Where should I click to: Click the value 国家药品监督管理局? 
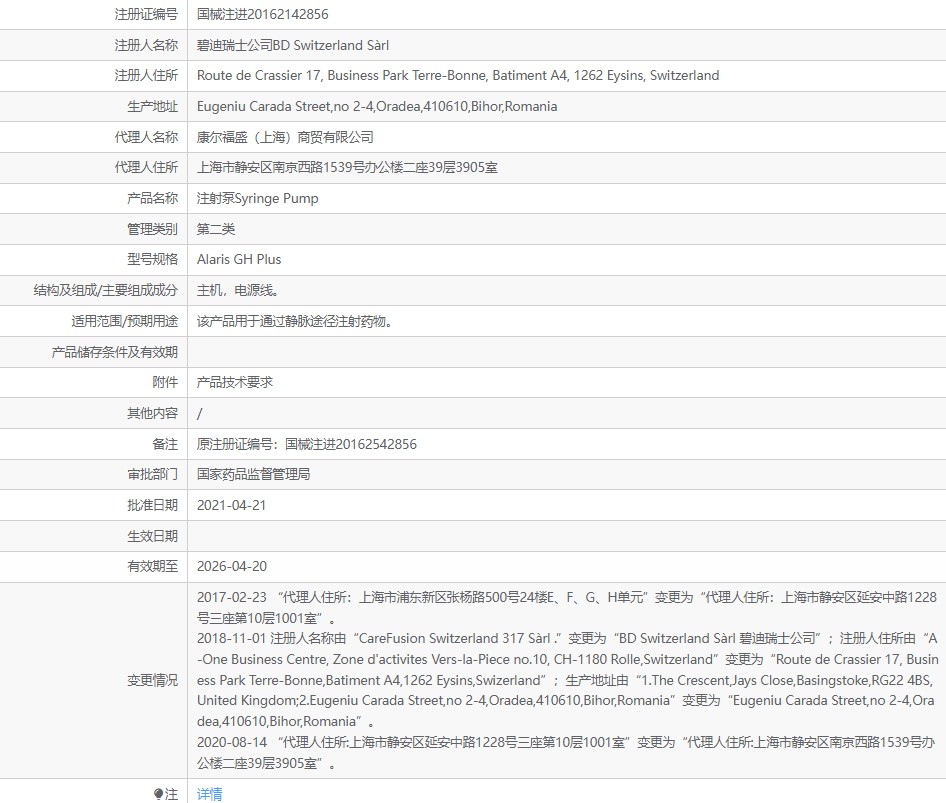253,475
